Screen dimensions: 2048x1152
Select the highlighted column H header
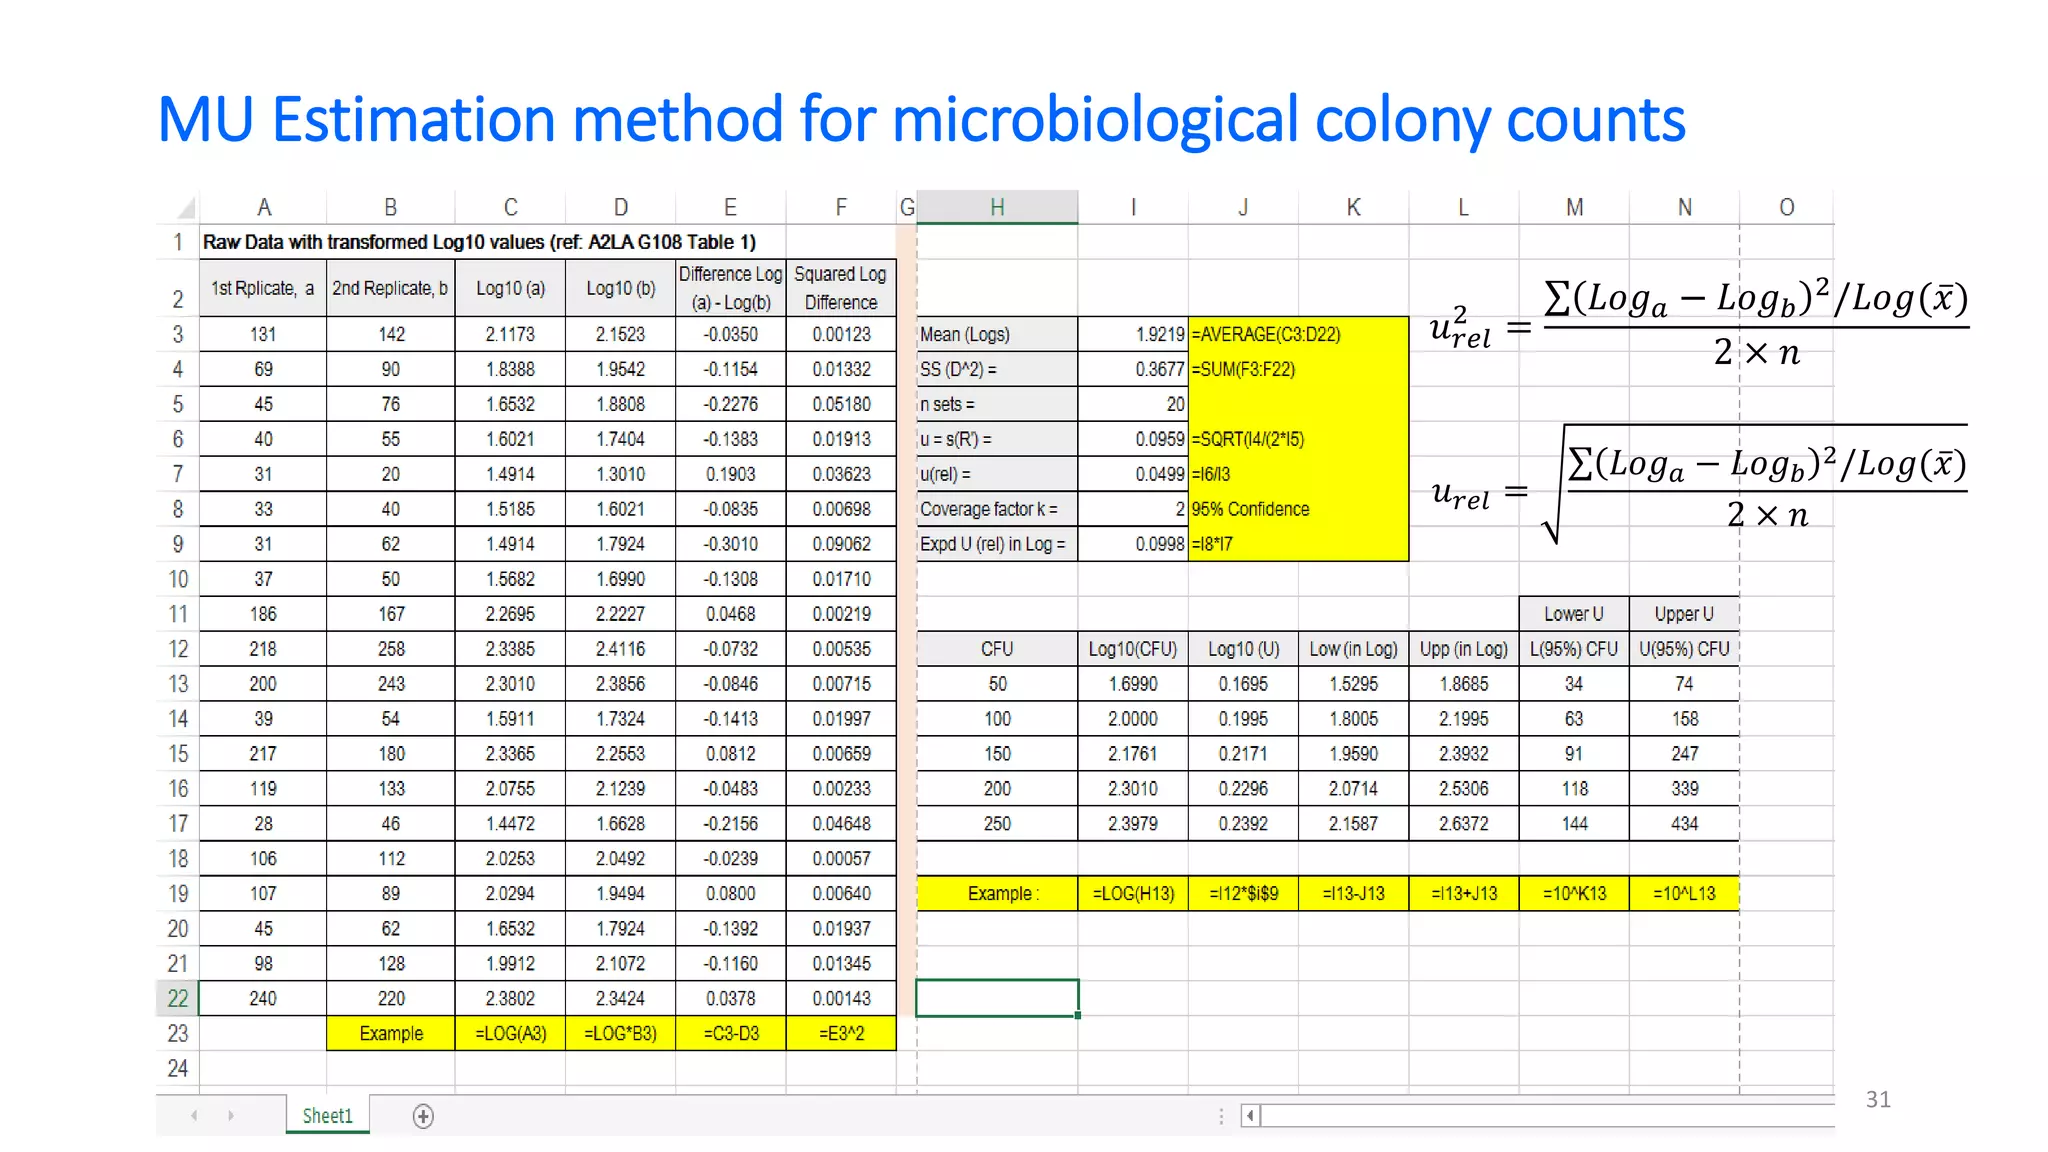pyautogui.click(x=997, y=207)
